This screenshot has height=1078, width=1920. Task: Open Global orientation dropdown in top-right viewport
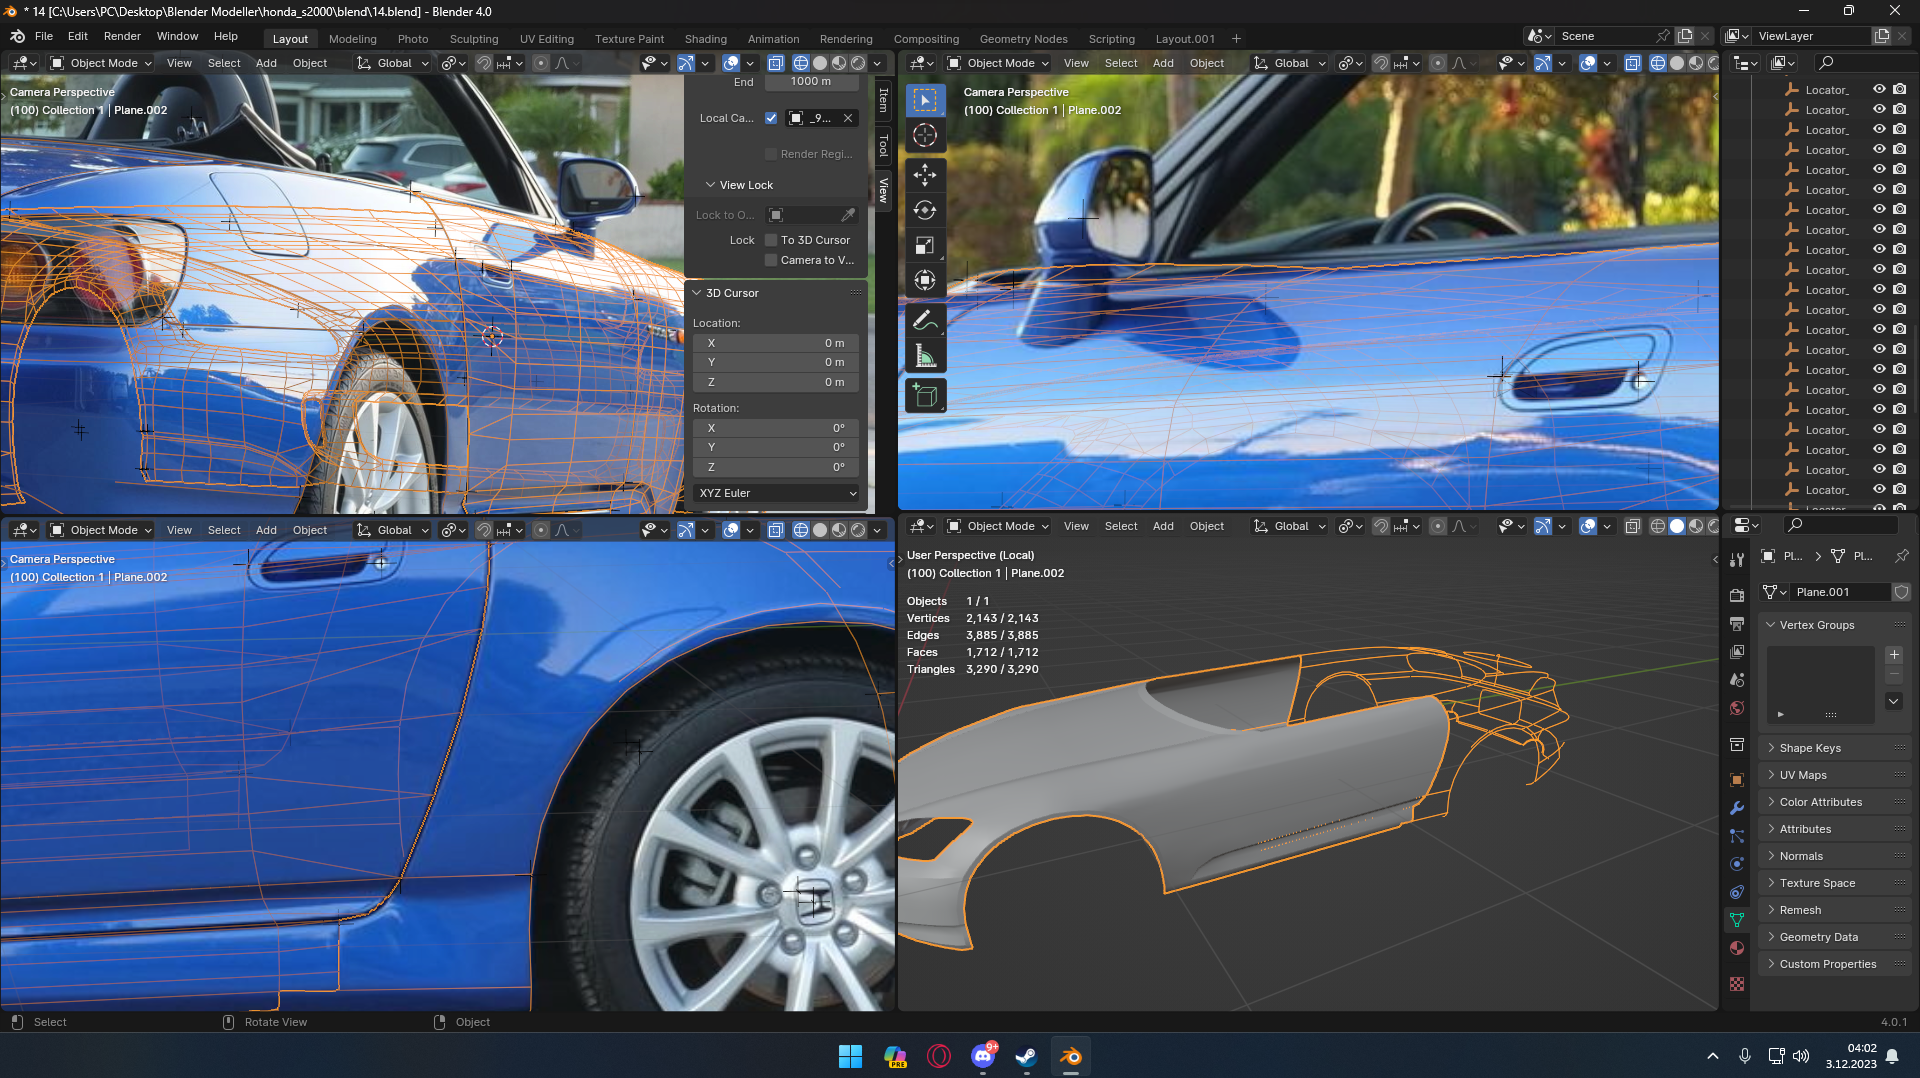1290,63
